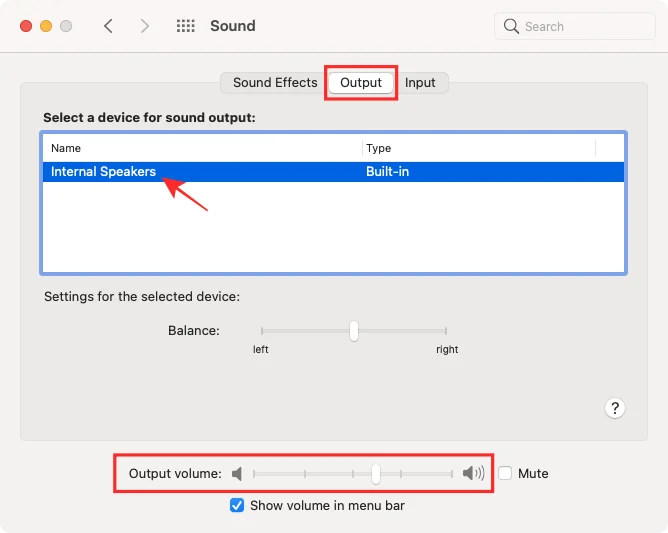Sort devices by Name column header
Screen dimensions: 668x533
(x=200, y=148)
